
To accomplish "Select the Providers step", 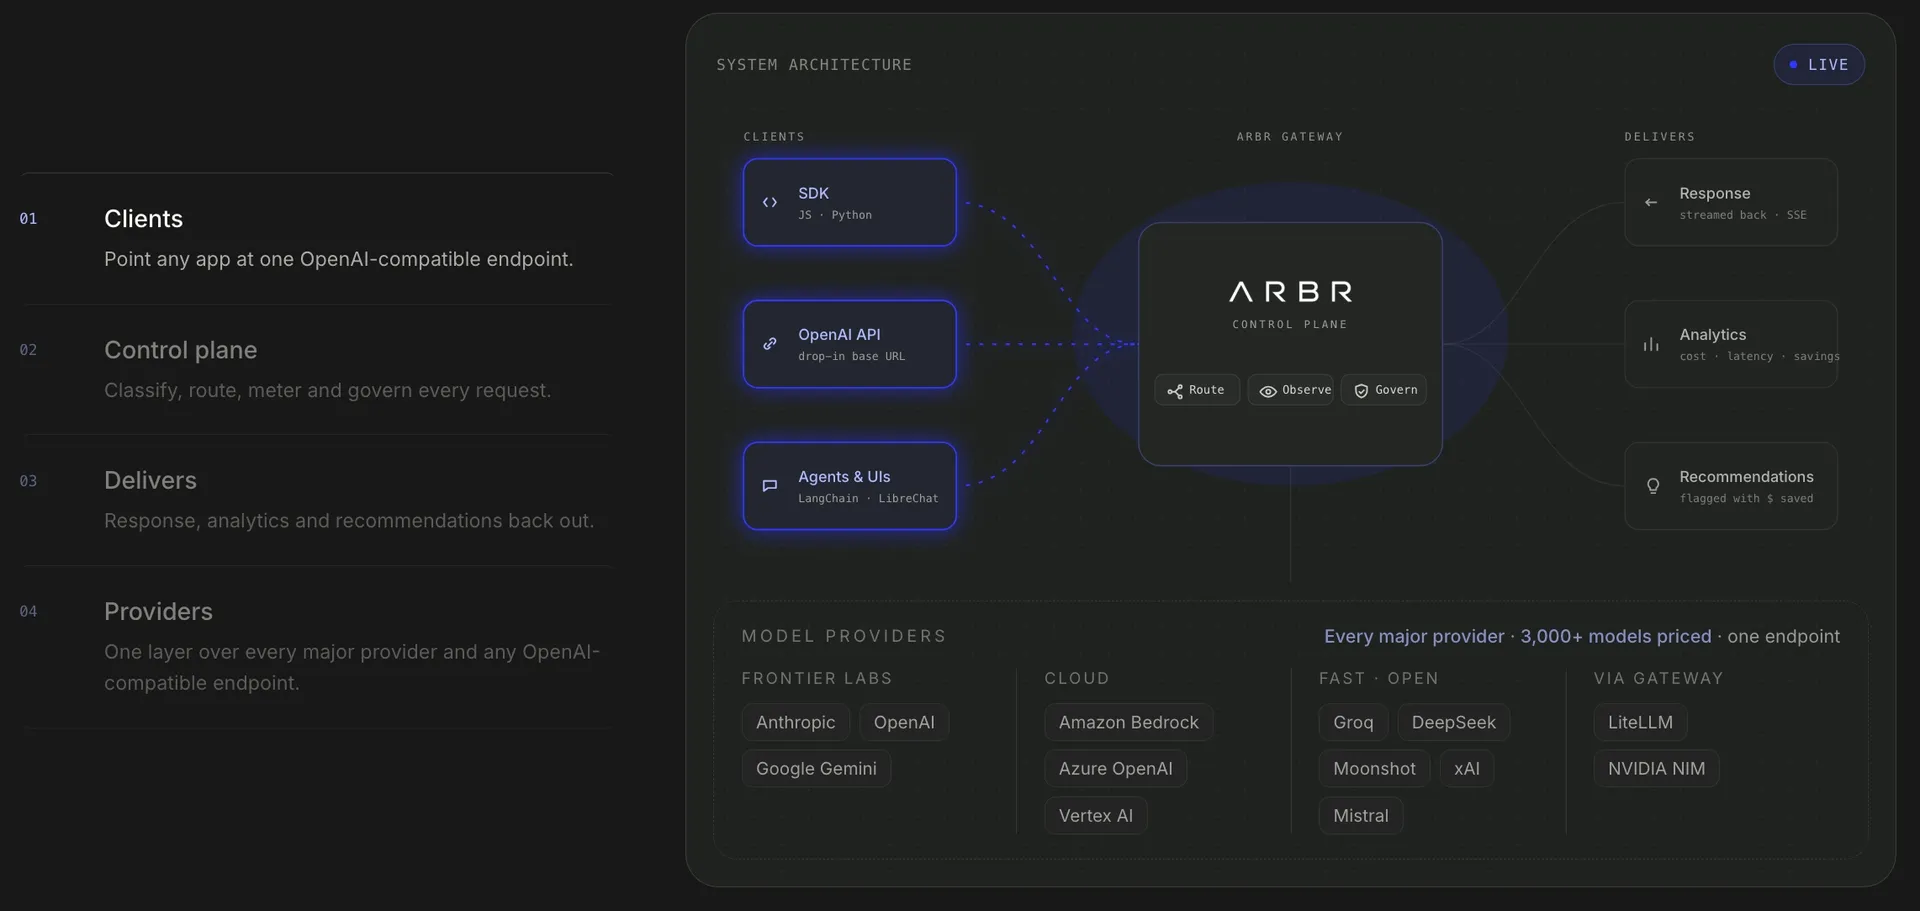I will [x=318, y=647].
